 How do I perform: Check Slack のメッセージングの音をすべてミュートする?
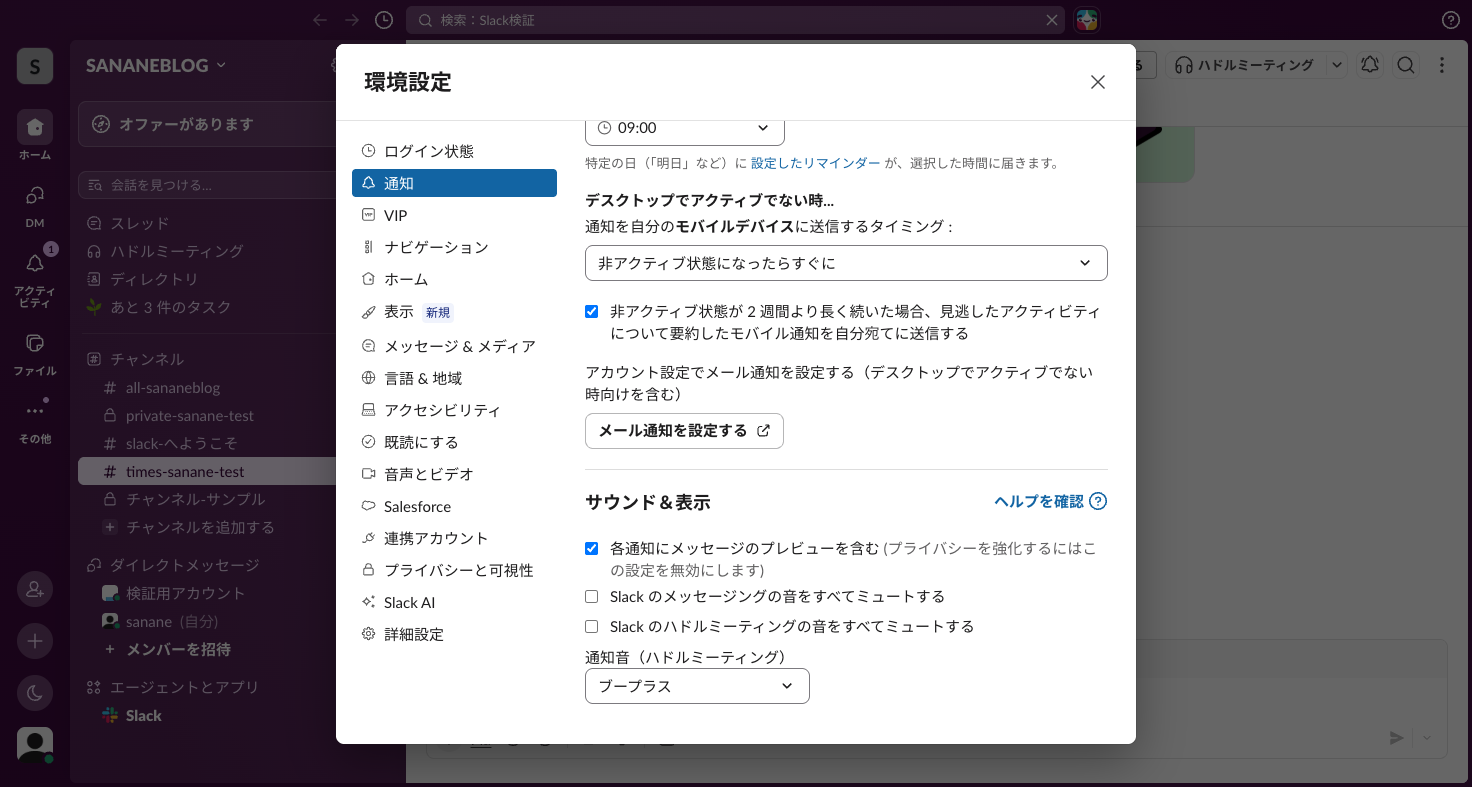(592, 596)
